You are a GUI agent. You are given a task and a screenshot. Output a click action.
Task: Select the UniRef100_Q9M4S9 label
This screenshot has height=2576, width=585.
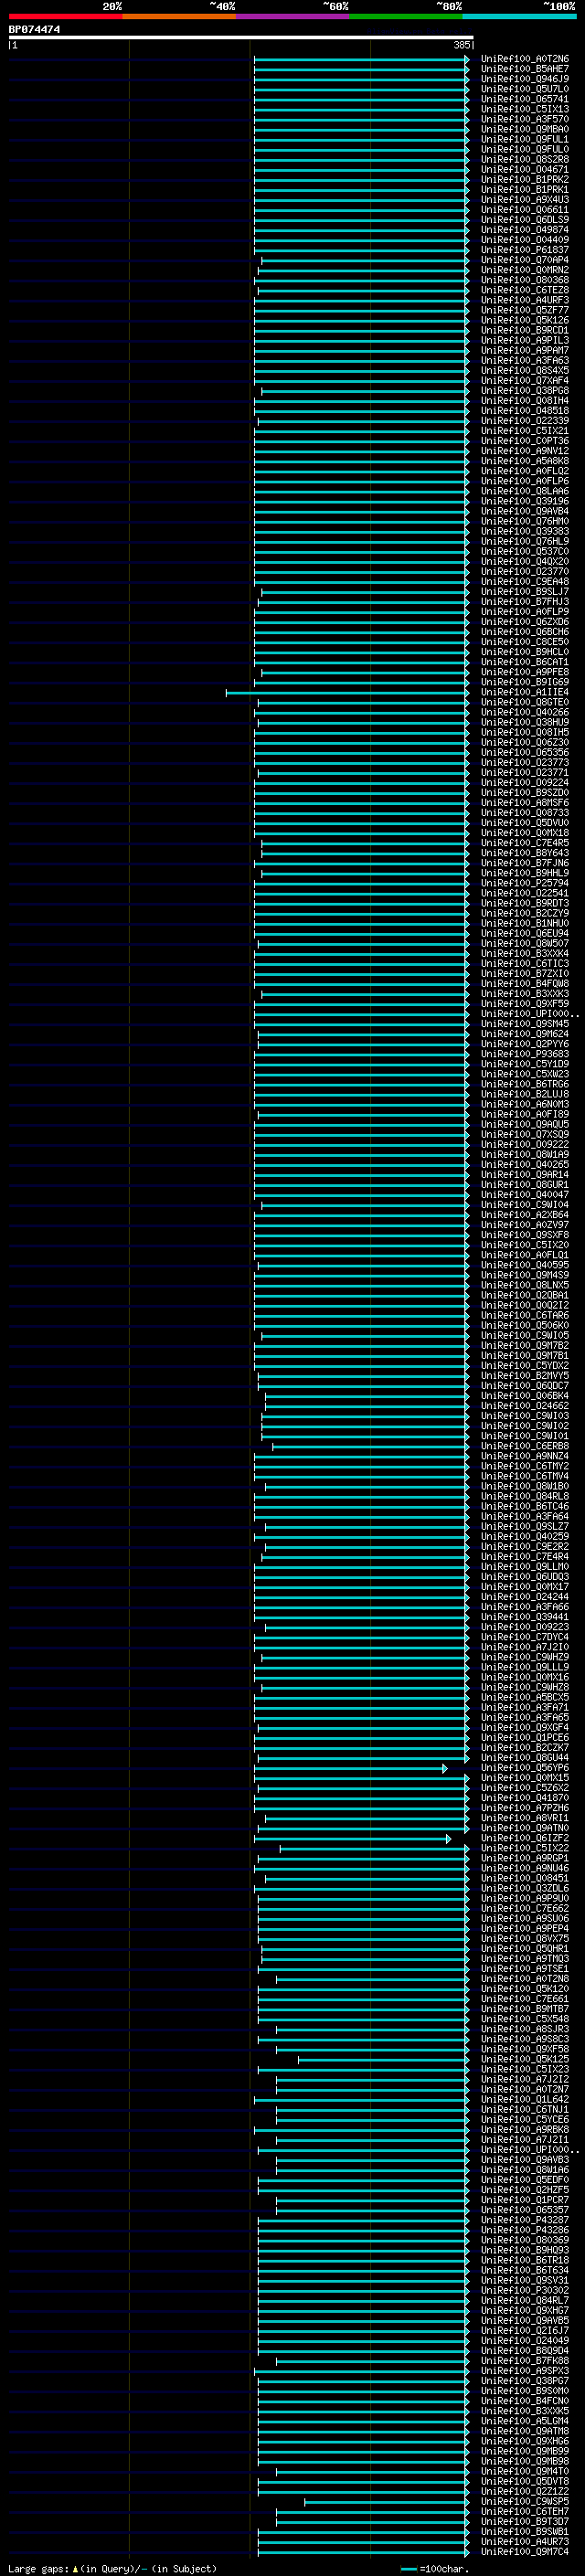(x=525, y=1275)
